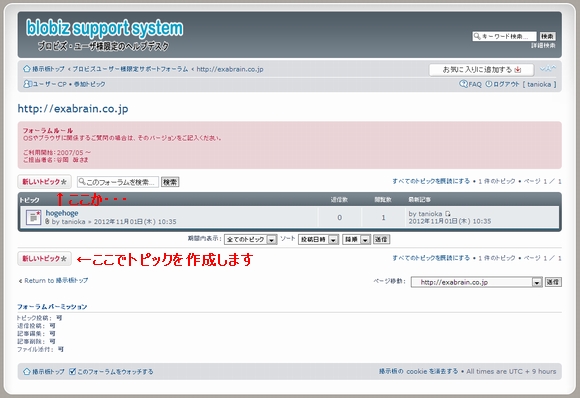The image size is (580, 398).
Task: Click the forum search 検索 button
Action: (170, 182)
